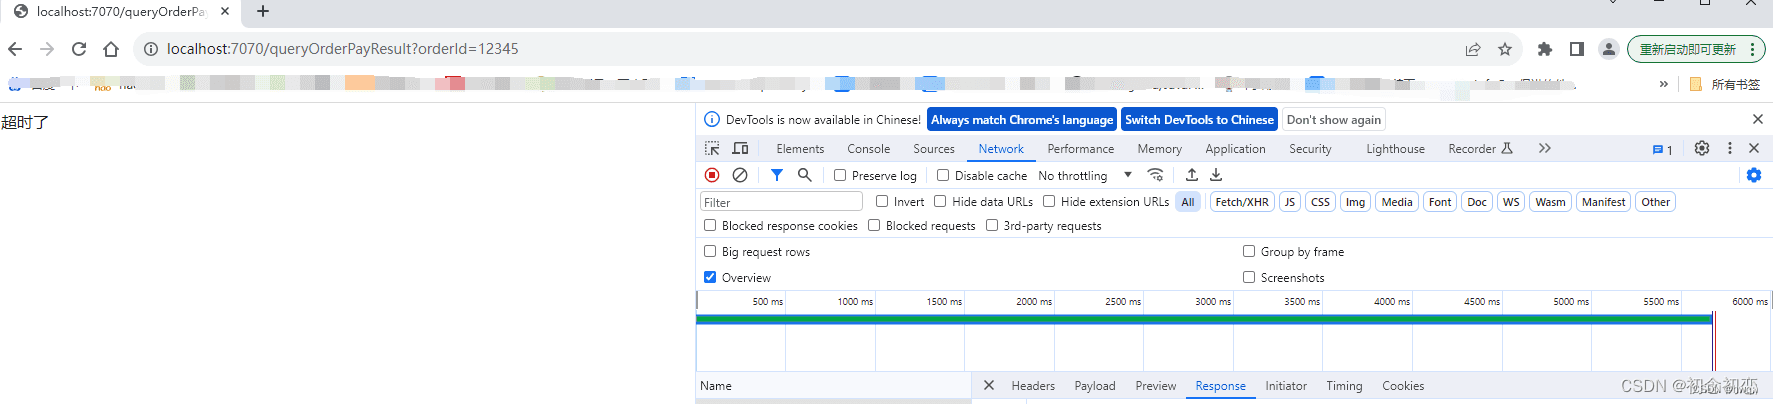Open the No throttling dropdown

1085,175
